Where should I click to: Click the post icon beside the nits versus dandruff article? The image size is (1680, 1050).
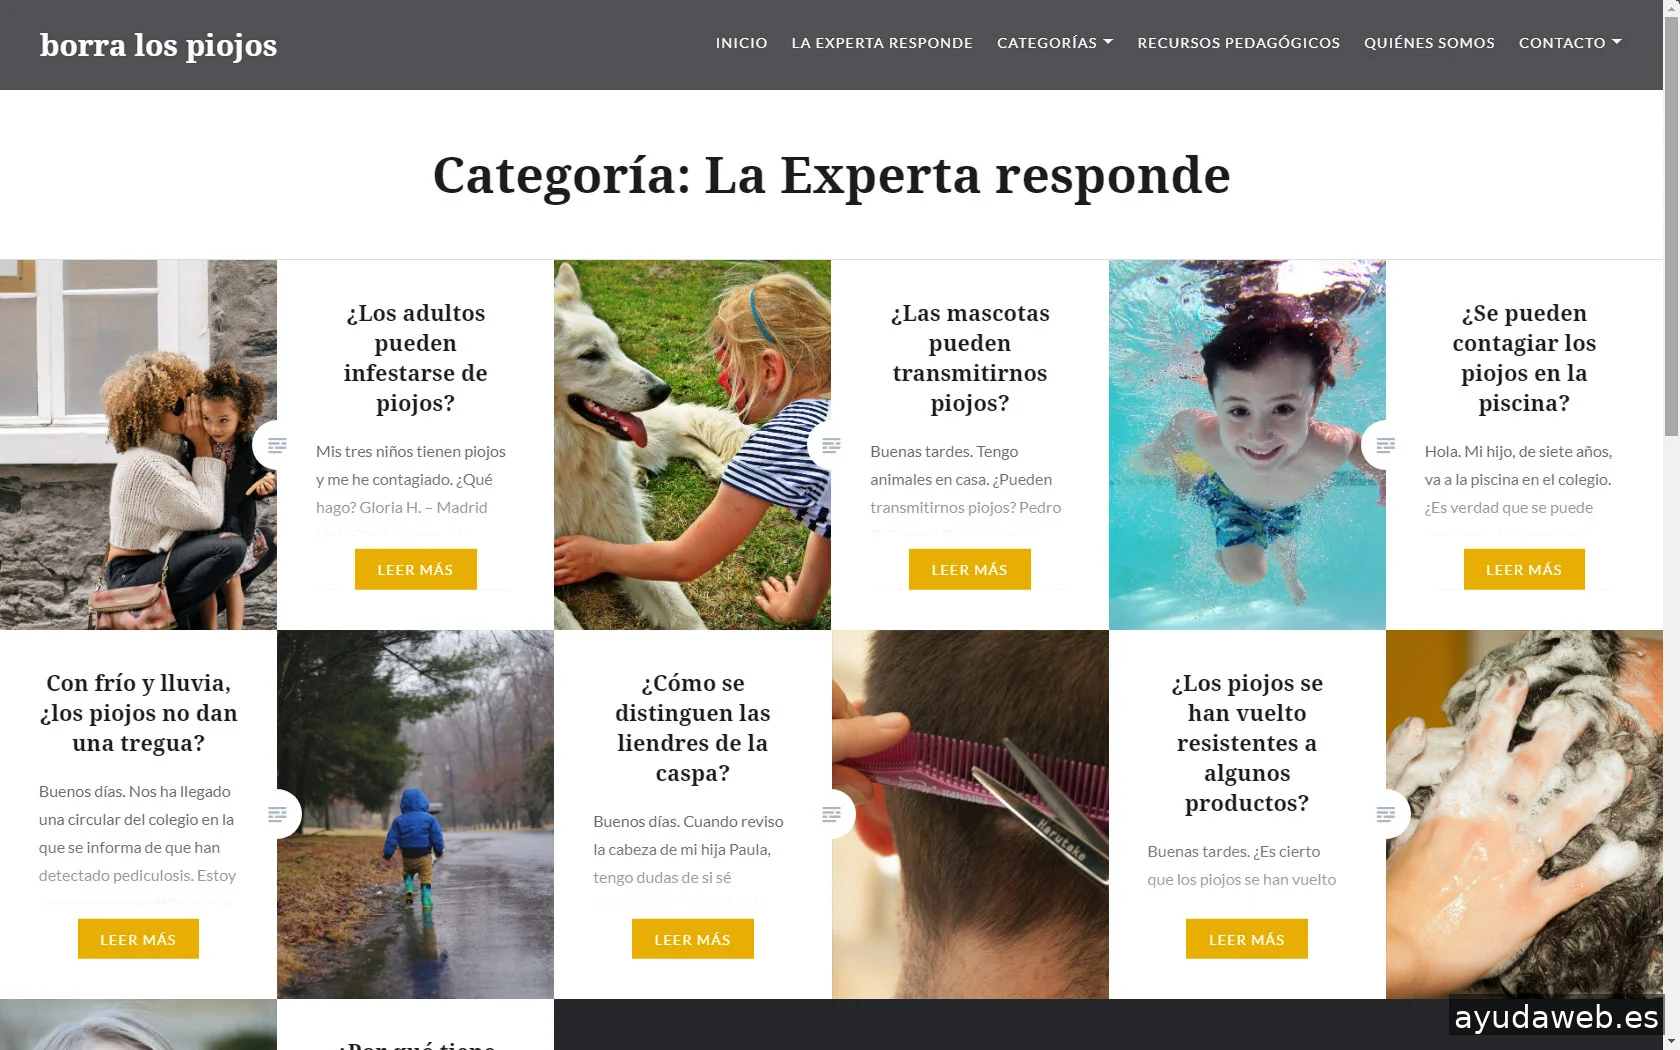(831, 814)
